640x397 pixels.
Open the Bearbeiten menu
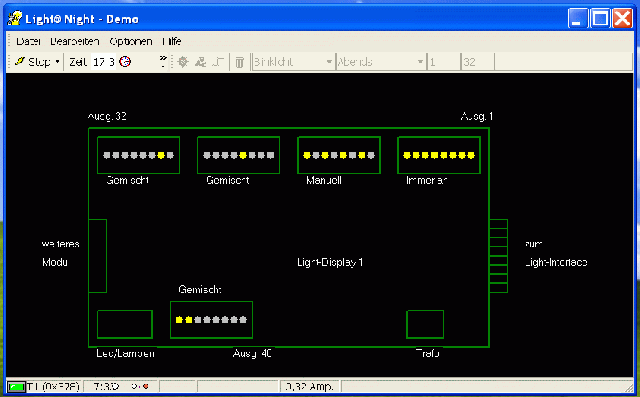coord(75,41)
